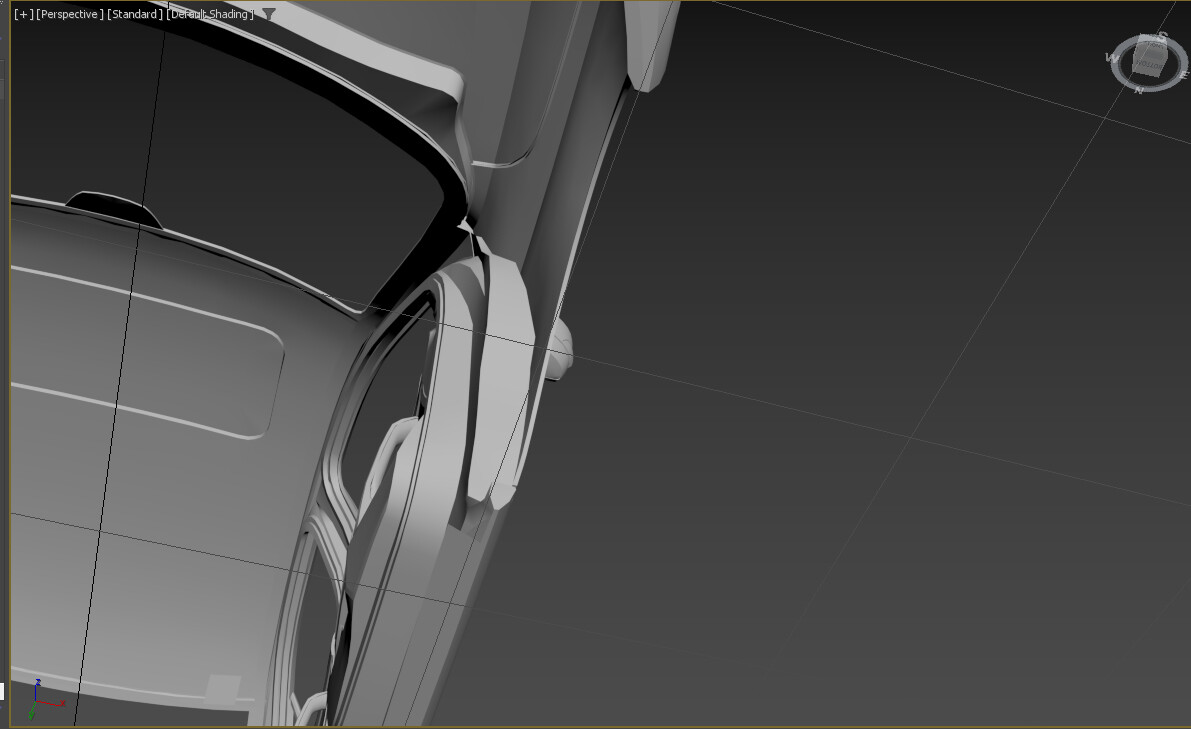1191x729 pixels.
Task: Select the sunroof panel on the roof
Action: tap(144, 353)
